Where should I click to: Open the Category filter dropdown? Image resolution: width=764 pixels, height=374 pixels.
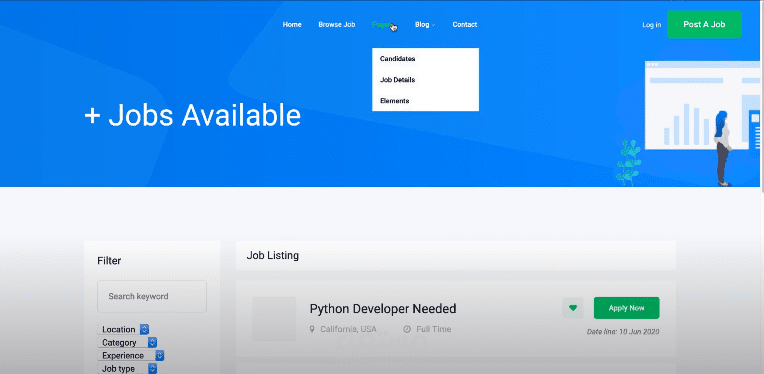[x=127, y=342]
